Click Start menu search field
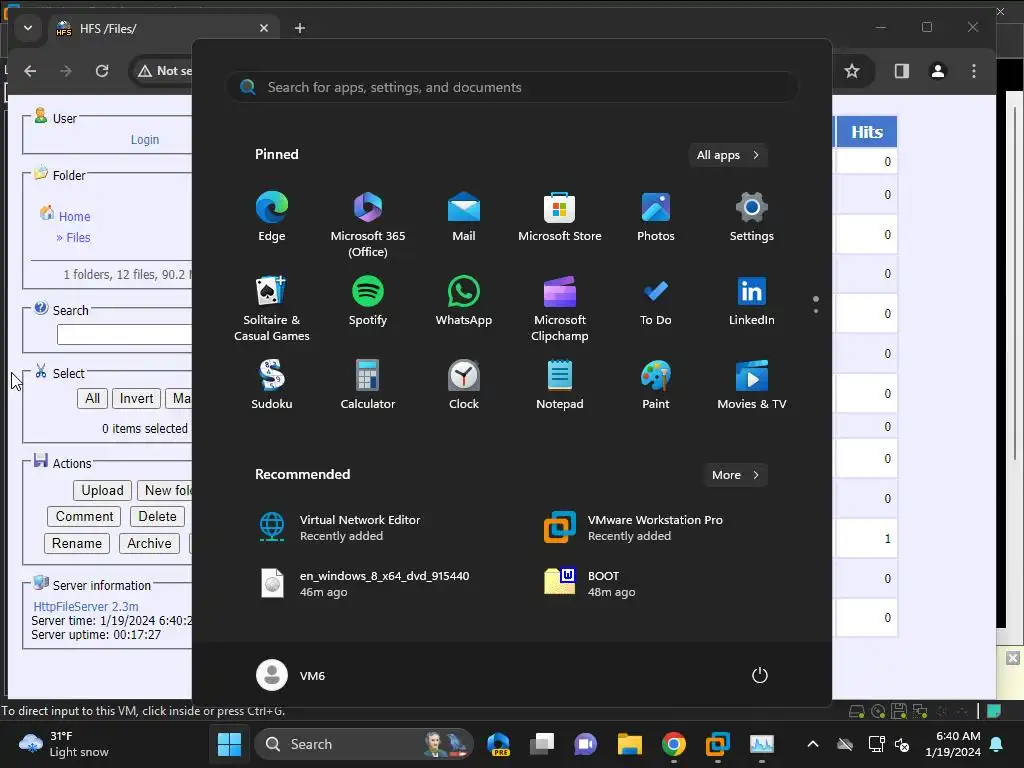The height and width of the screenshot is (768, 1024). click(x=512, y=87)
